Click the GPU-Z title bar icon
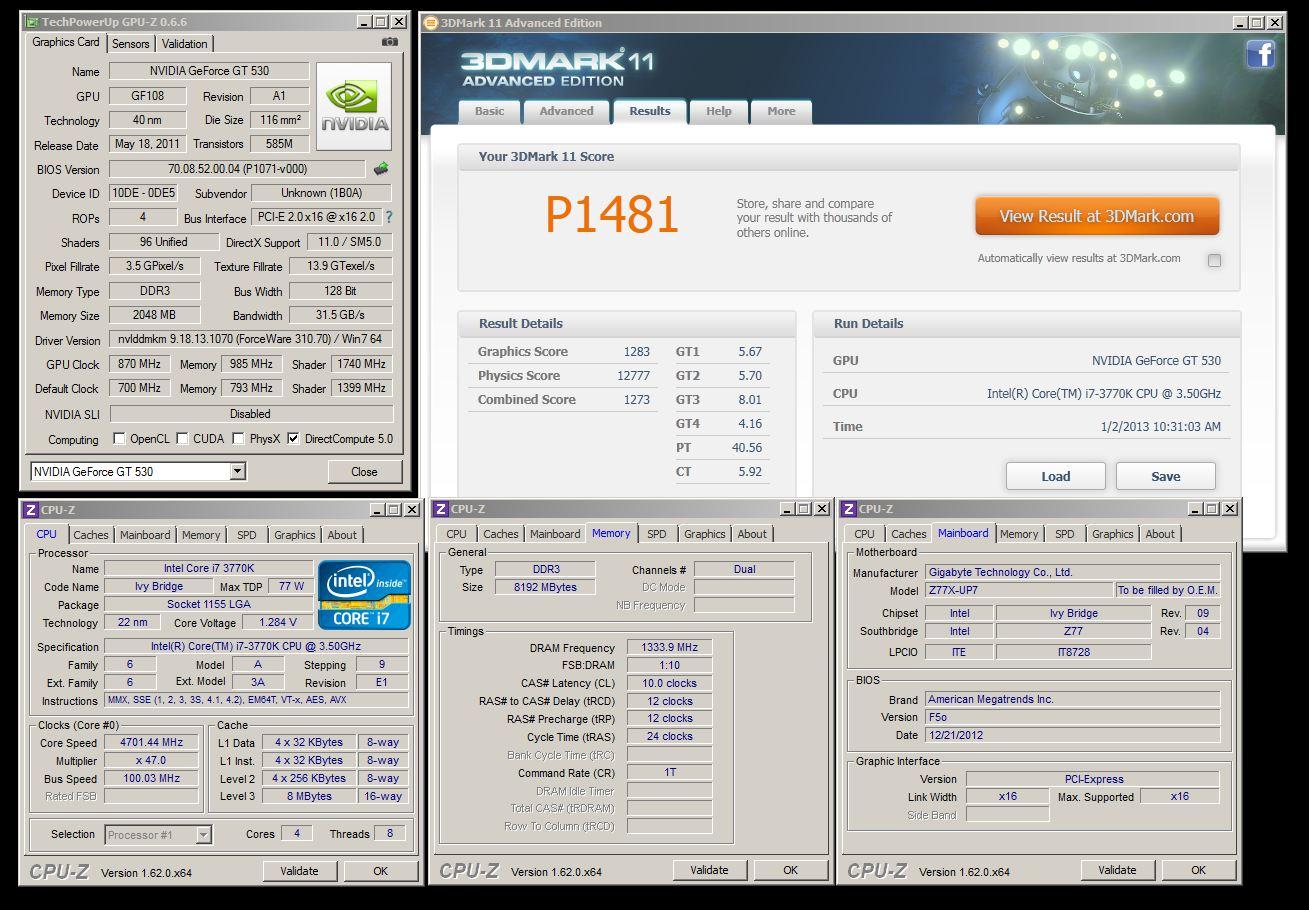The image size is (1309, 910). point(32,21)
